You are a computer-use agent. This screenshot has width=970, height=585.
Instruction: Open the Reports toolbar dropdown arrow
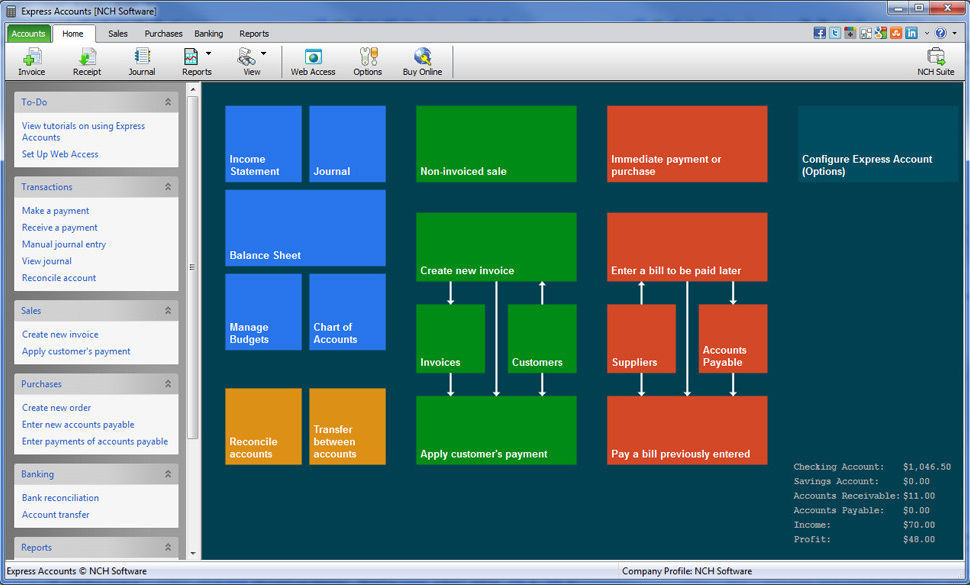click(x=209, y=54)
